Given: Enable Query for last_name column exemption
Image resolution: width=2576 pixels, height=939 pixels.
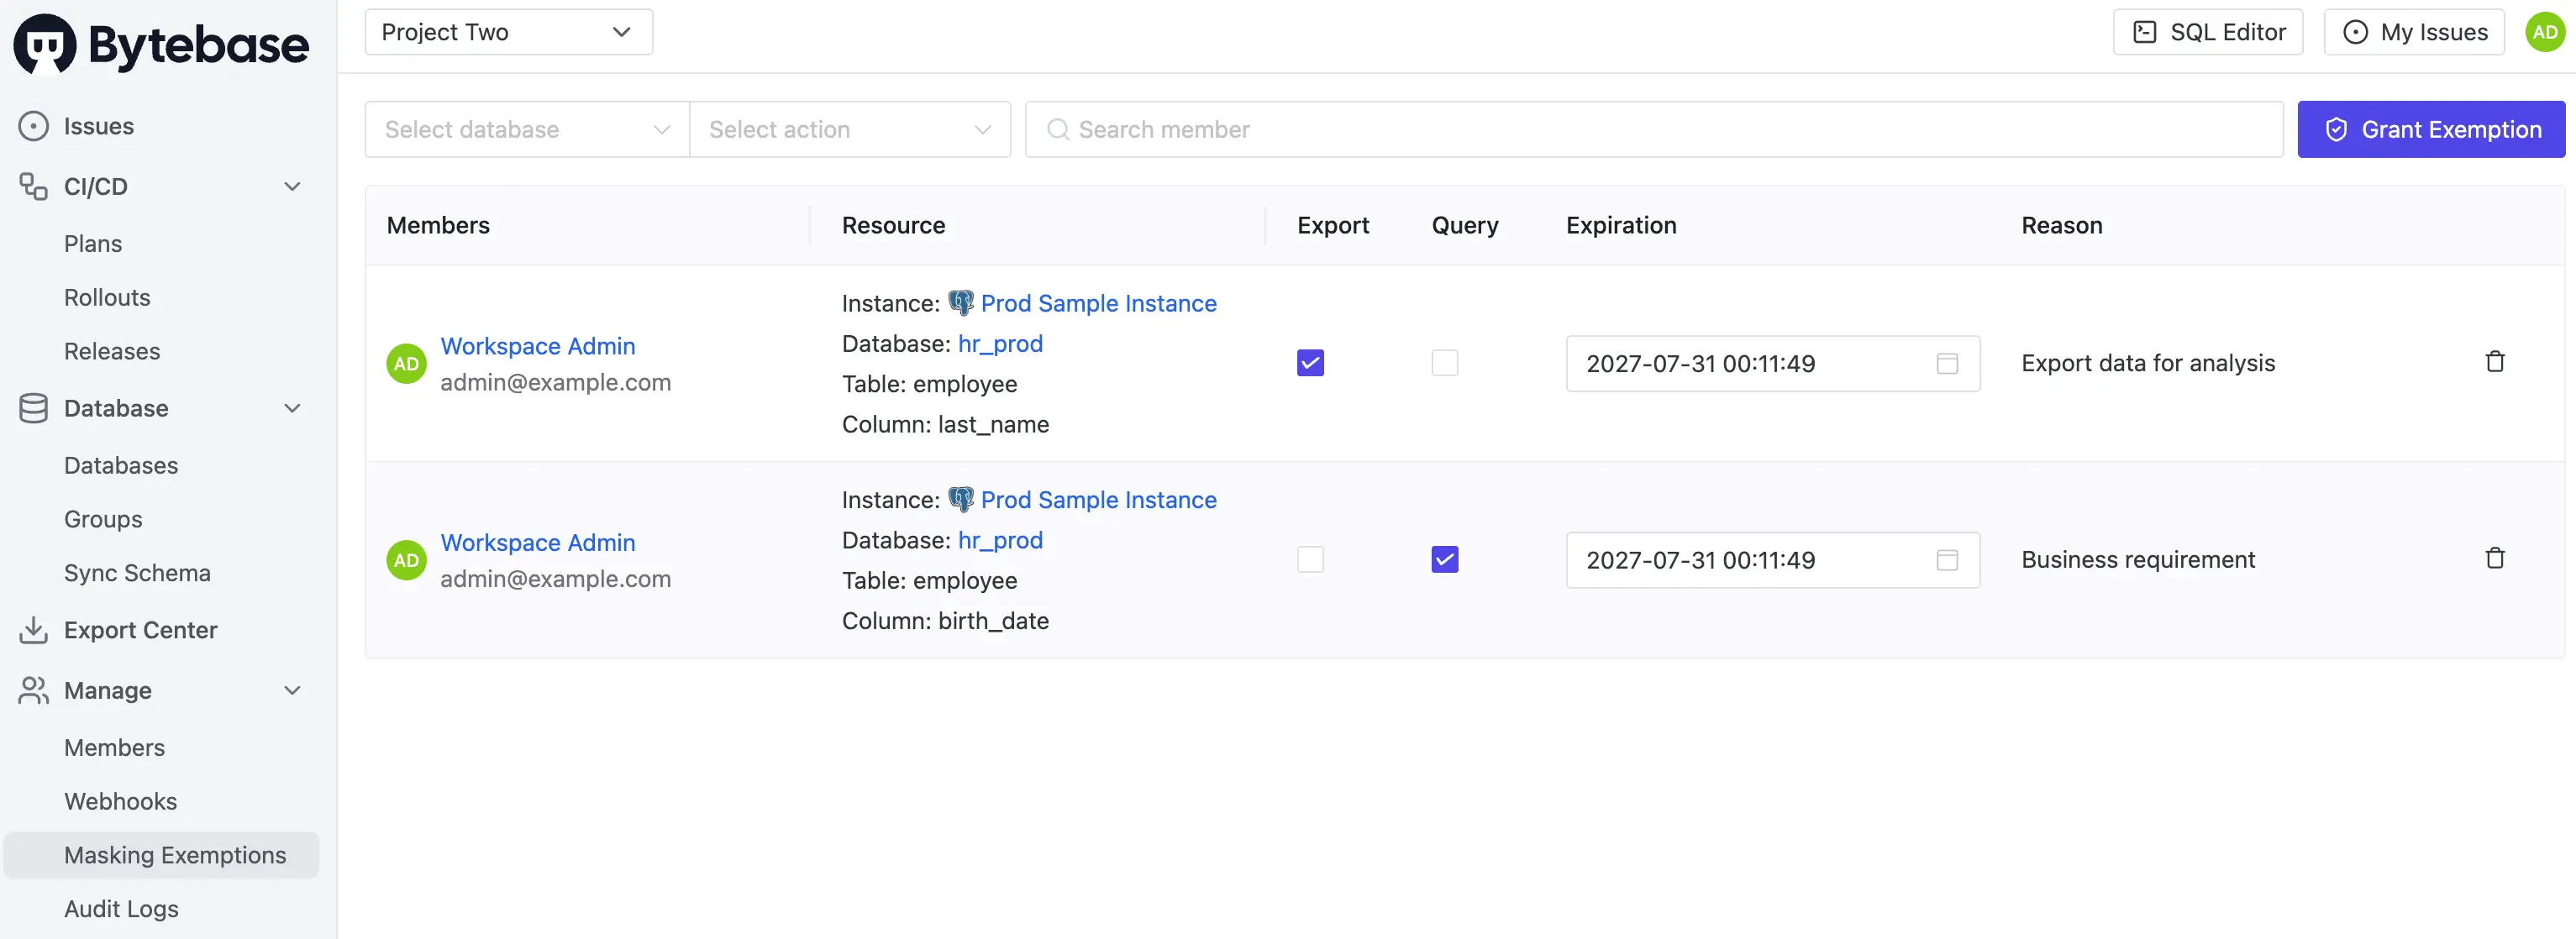Looking at the screenshot, I should click(x=1444, y=362).
